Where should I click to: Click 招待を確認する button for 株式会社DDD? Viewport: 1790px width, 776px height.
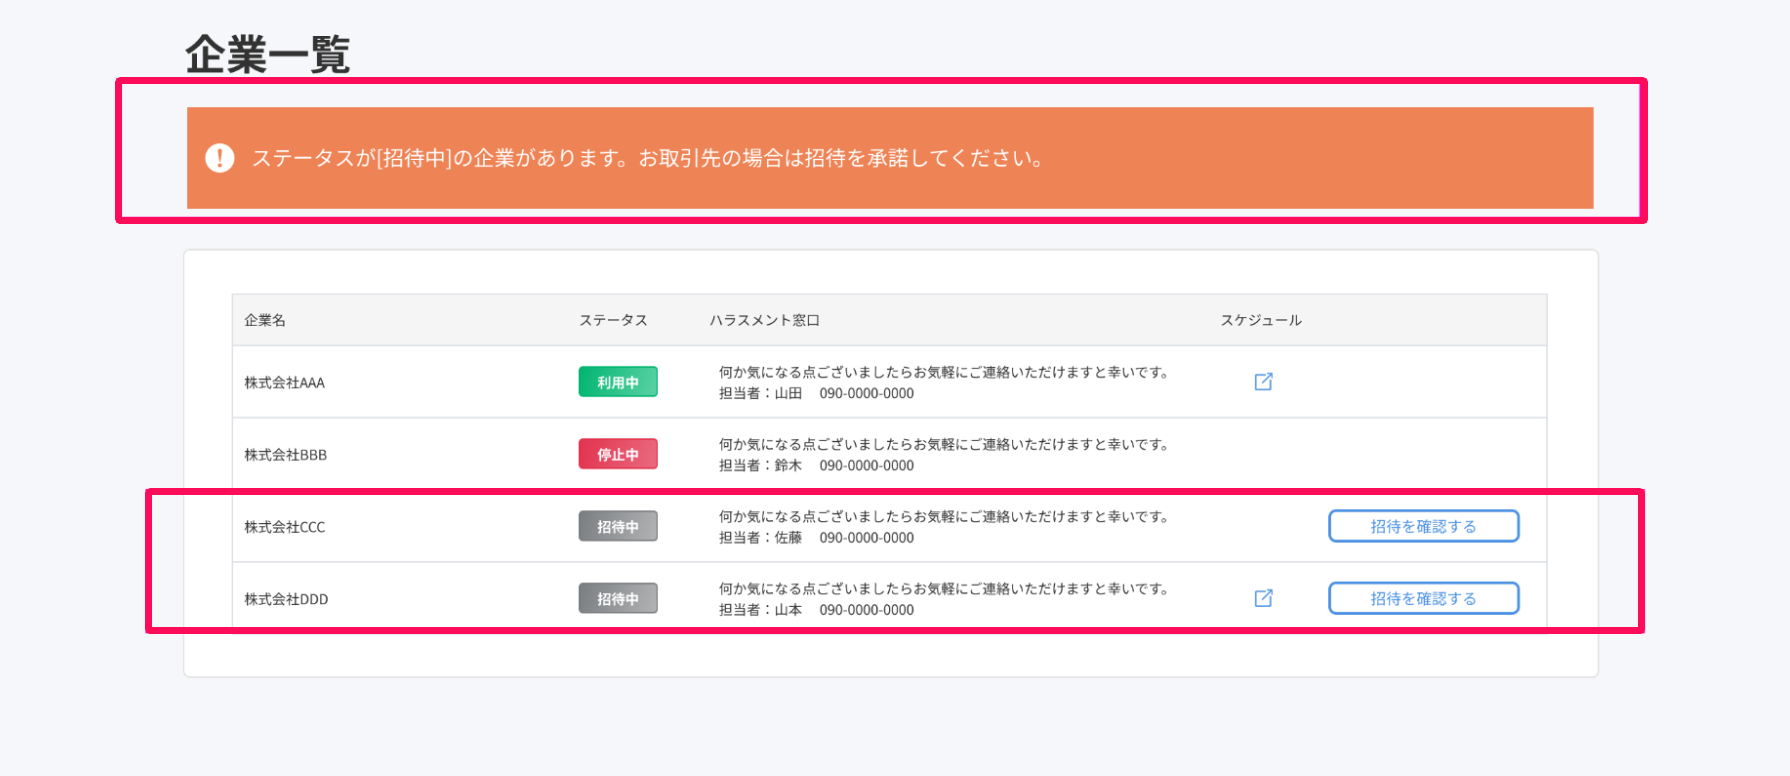(1423, 598)
